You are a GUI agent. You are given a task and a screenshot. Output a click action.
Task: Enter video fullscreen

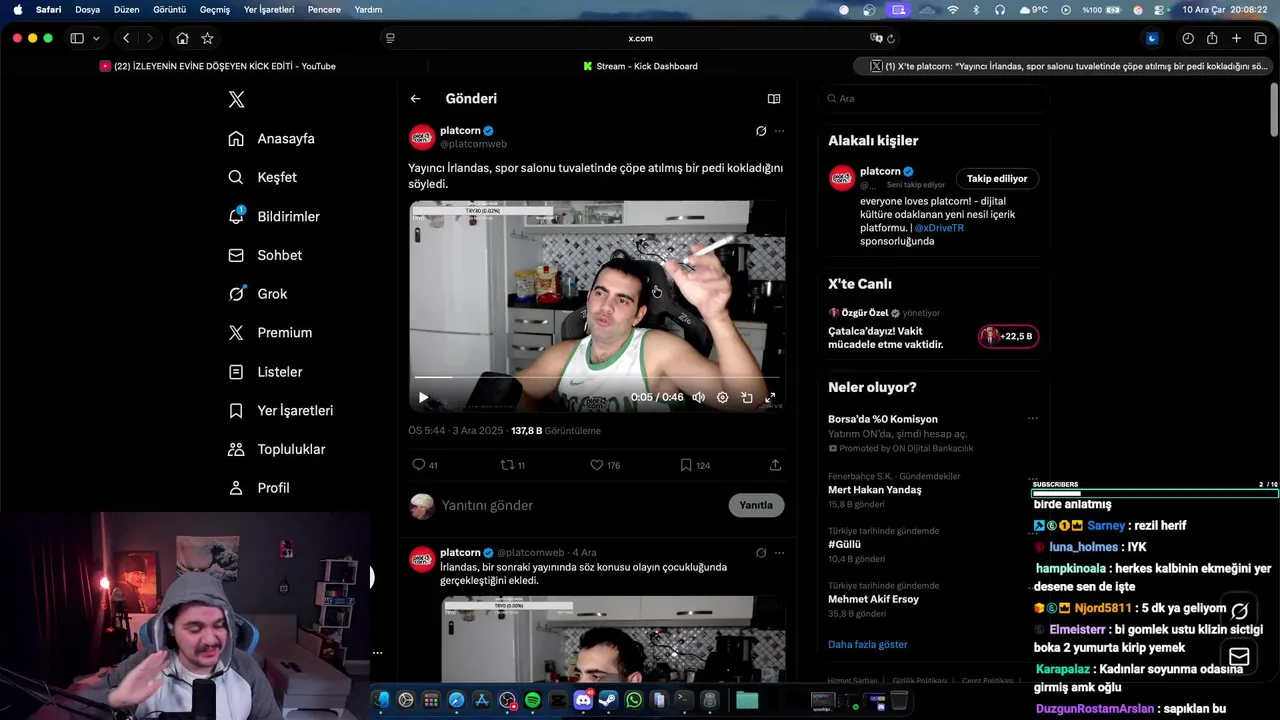tap(770, 397)
